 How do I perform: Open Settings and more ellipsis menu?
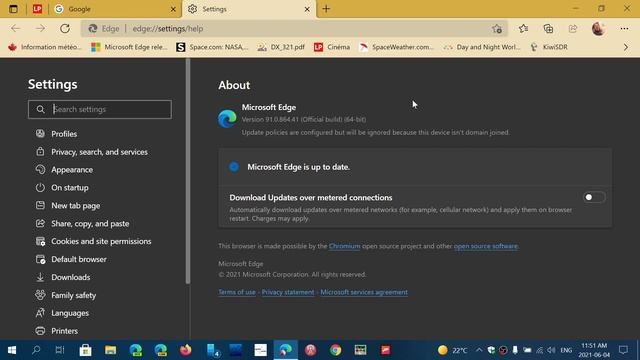624,29
